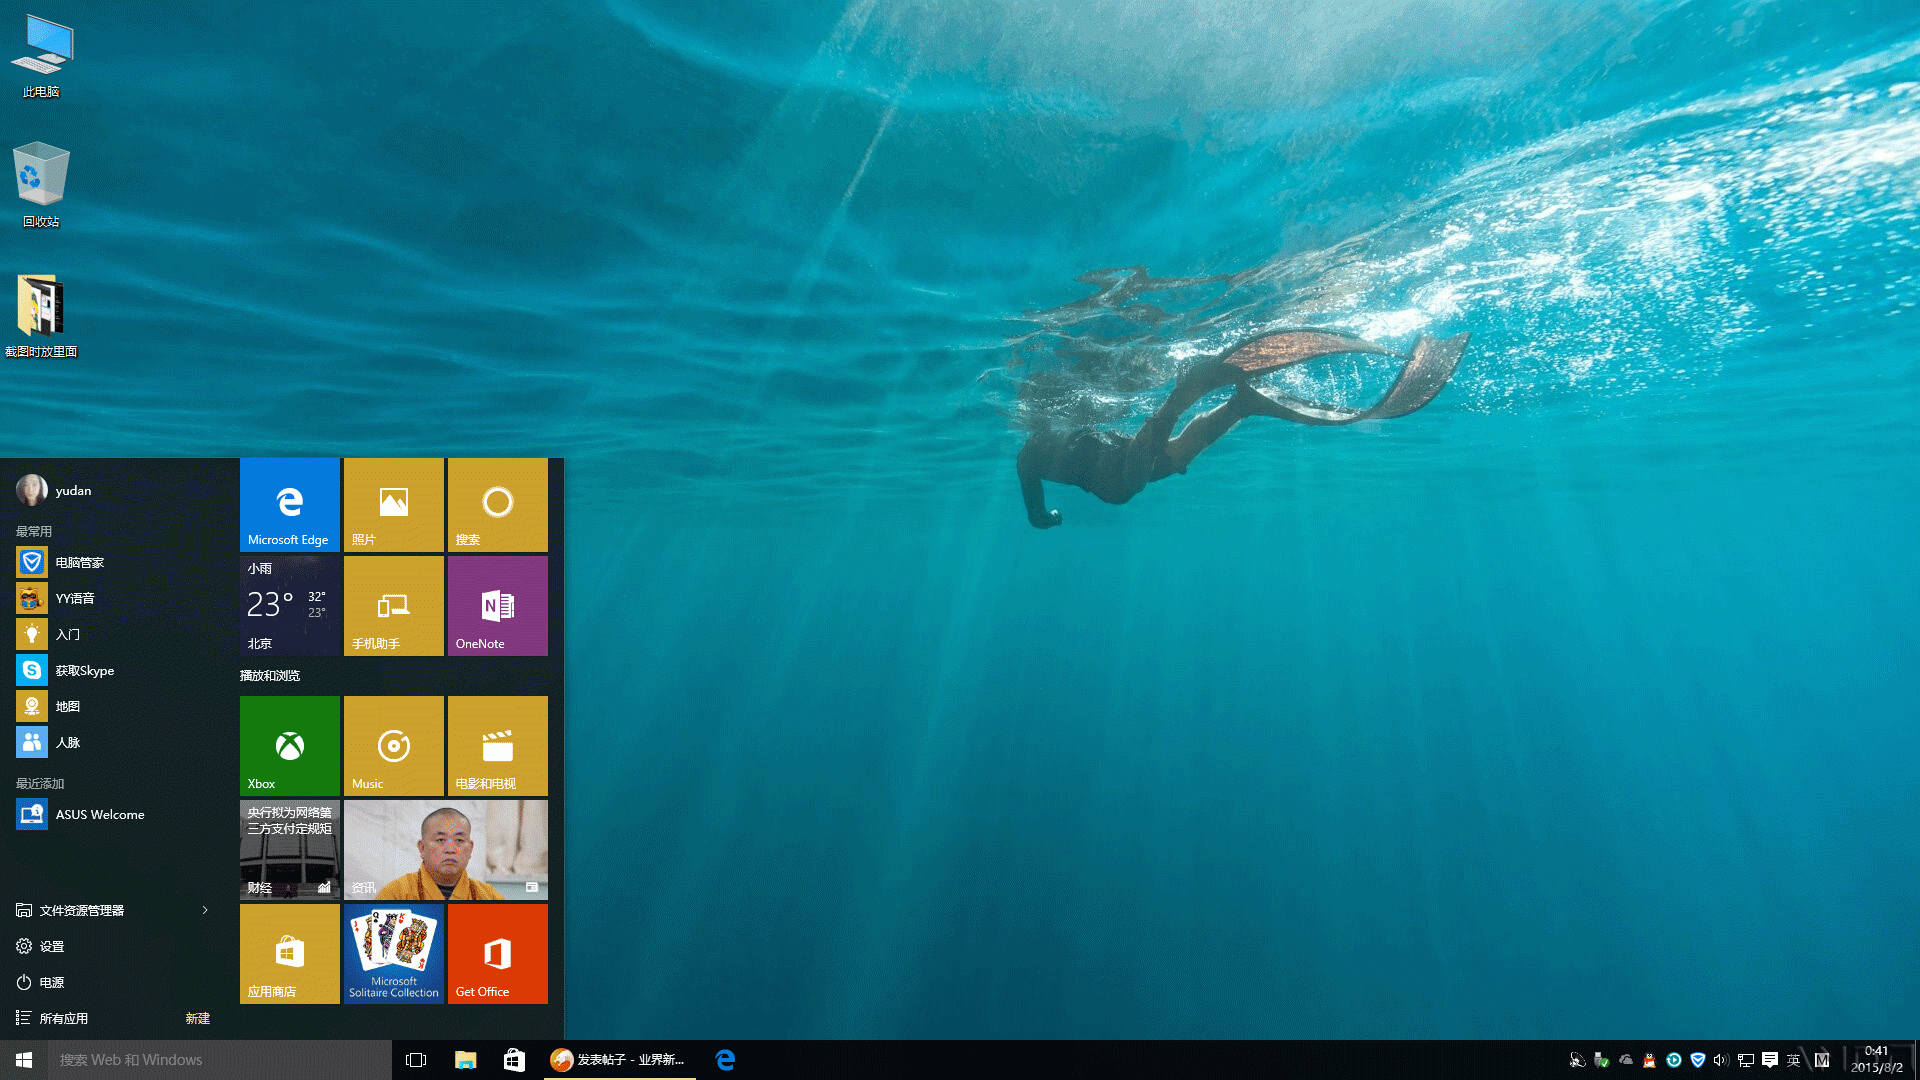The width and height of the screenshot is (1920, 1080).
Task: Open the OneDrive cloud tray icon
Action: [1625, 1060]
